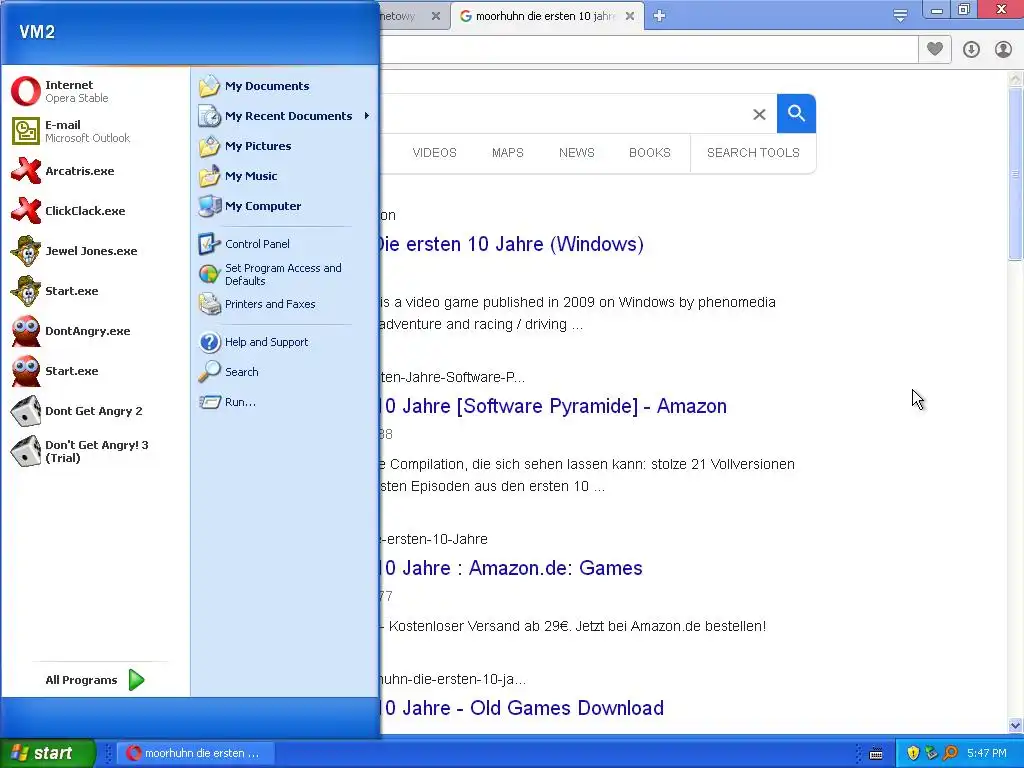Screen dimensions: 1024x768
Task: Open My Recent Documents entry
Action: (x=284, y=116)
